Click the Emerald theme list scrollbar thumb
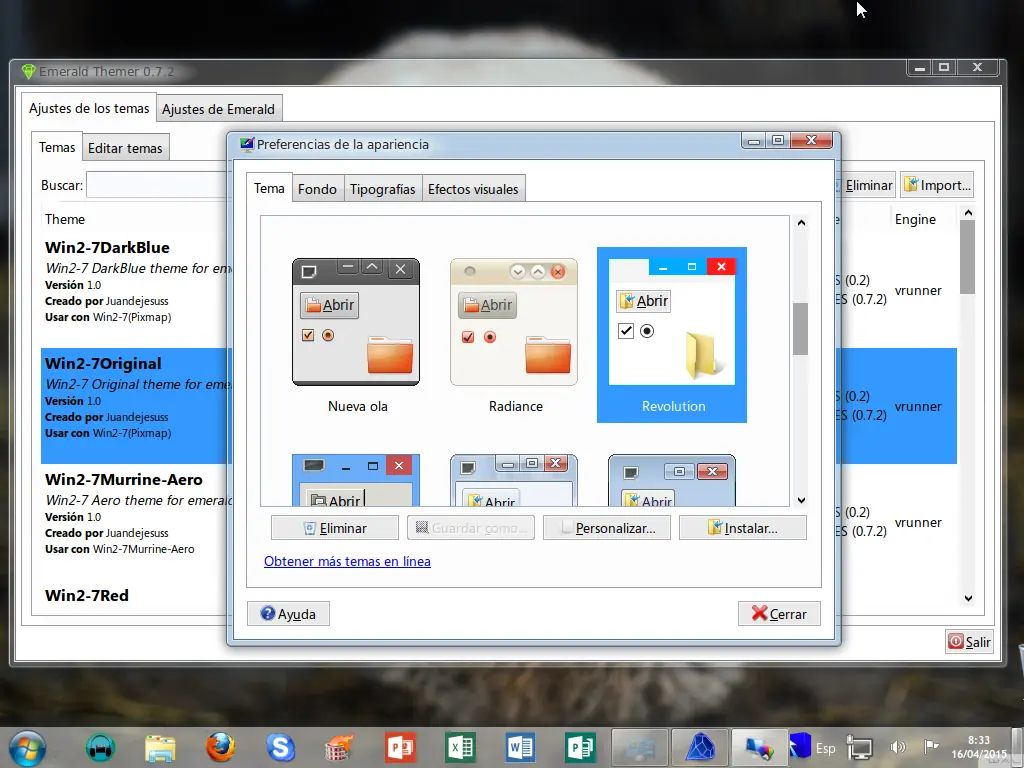The width and height of the screenshot is (1024, 768). [968, 257]
